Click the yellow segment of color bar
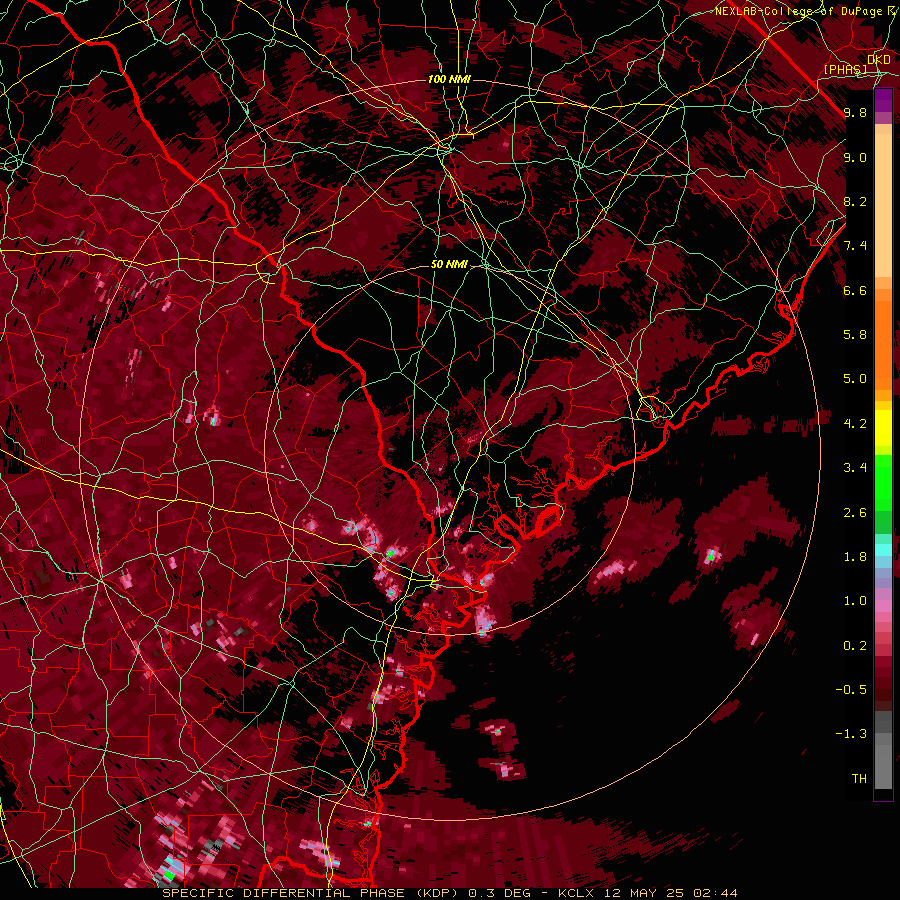This screenshot has height=900, width=900. click(x=883, y=428)
